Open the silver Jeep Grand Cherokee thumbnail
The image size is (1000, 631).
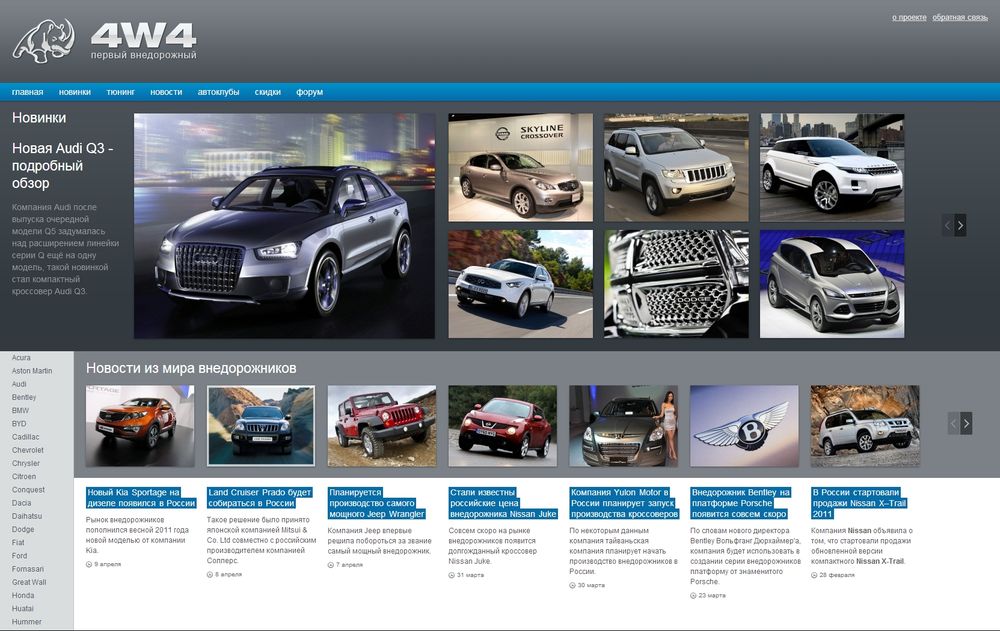pos(676,168)
